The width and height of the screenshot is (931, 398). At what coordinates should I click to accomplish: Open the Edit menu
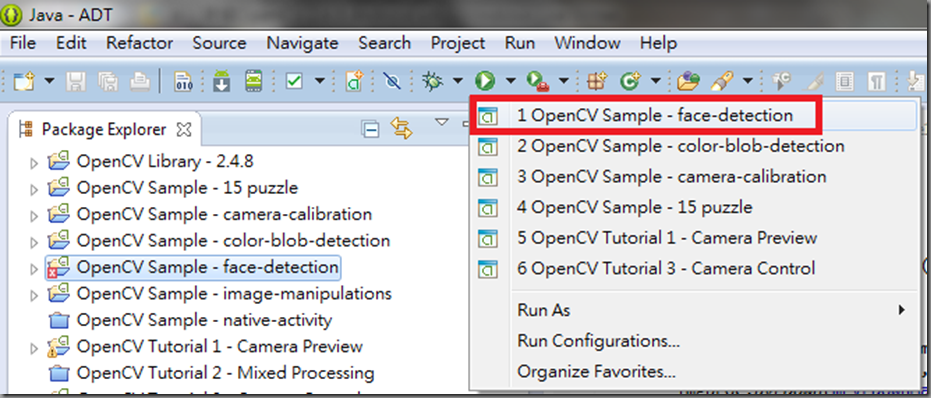click(x=71, y=43)
